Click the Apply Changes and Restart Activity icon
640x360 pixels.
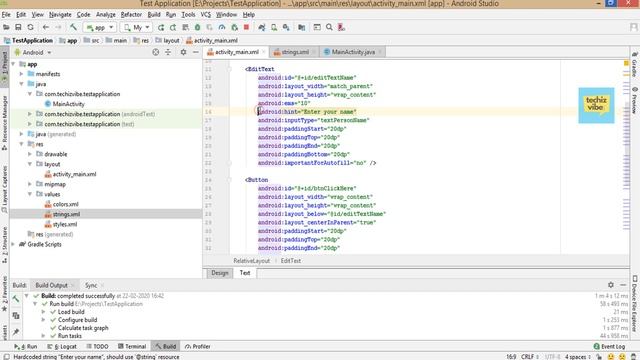point(173,27)
